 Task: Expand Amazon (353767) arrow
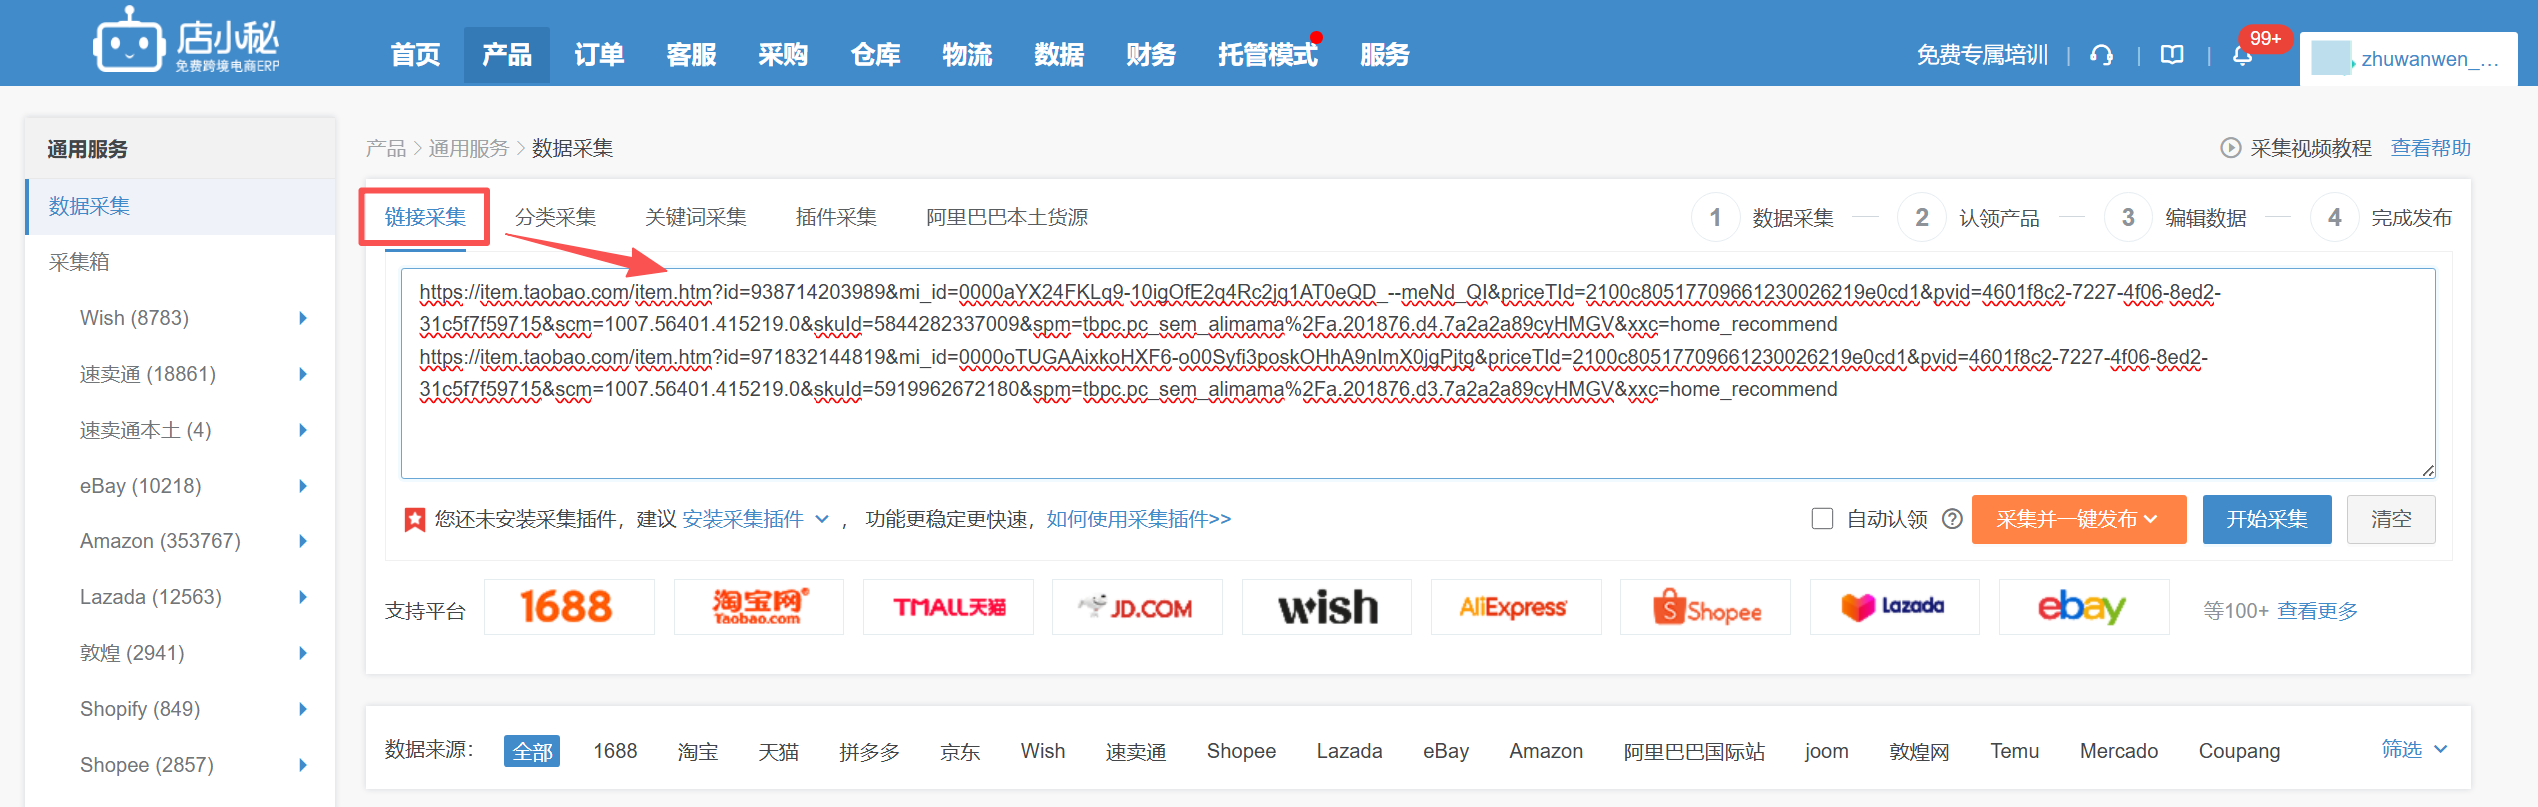(x=303, y=541)
